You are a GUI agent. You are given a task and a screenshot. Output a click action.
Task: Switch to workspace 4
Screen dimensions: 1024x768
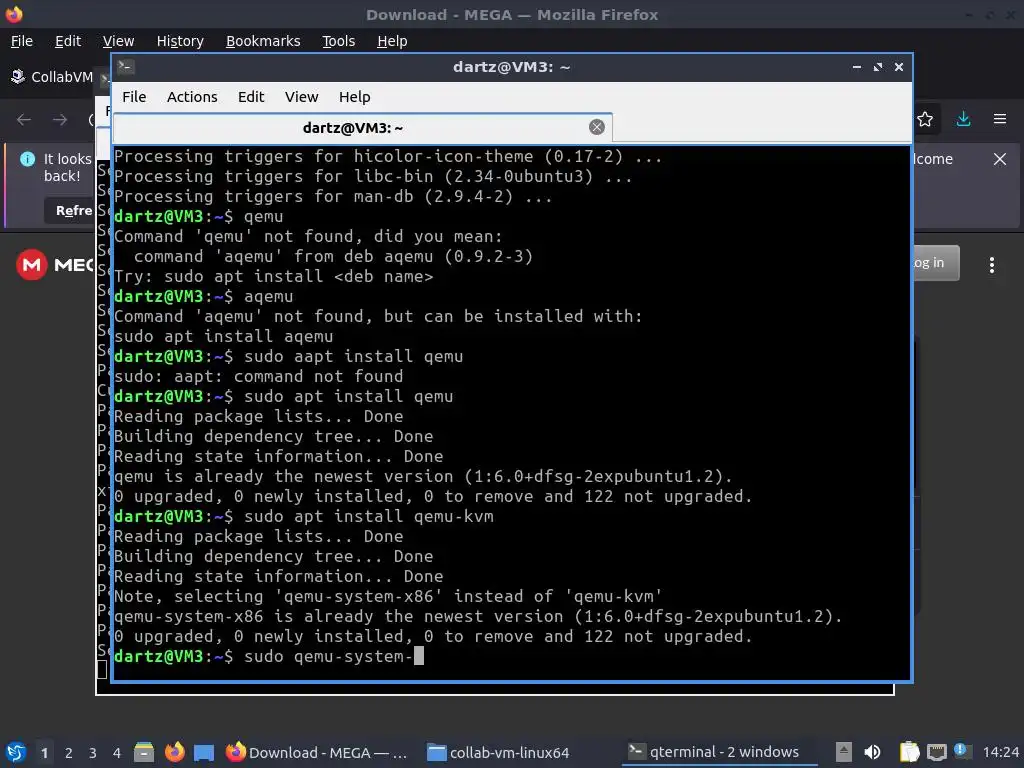coord(117,753)
